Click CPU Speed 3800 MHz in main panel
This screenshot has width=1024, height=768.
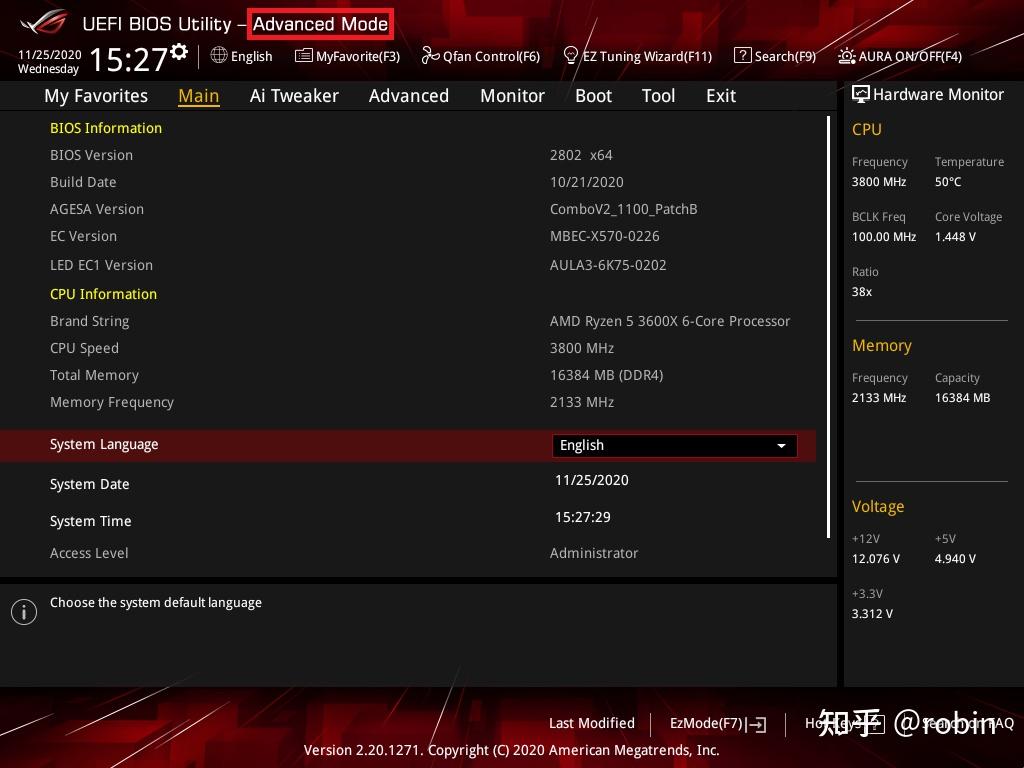[x=582, y=348]
